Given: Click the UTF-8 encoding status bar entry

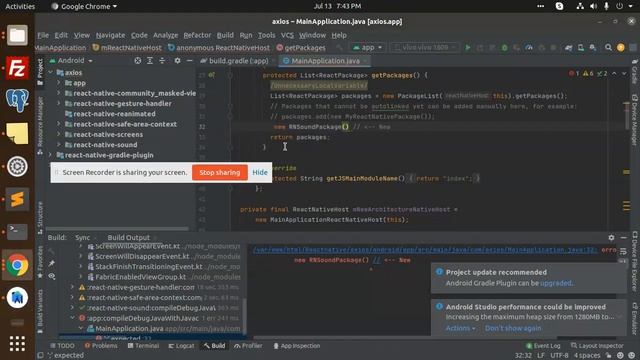Looking at the screenshot, I should (x=559, y=356).
